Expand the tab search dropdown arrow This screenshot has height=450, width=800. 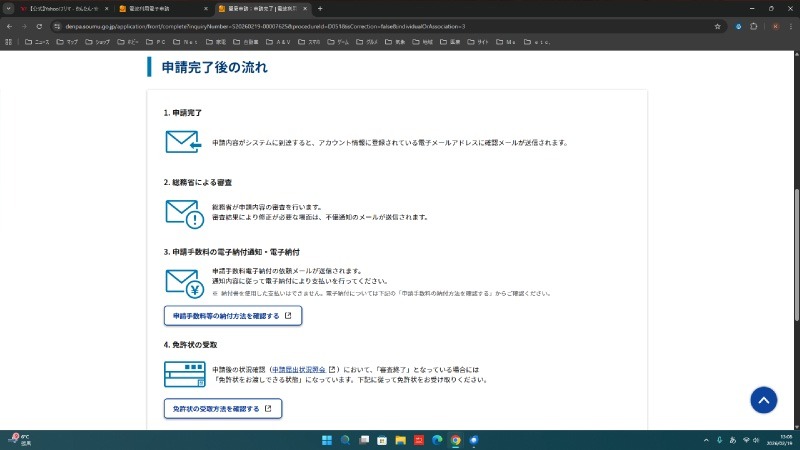[9, 9]
